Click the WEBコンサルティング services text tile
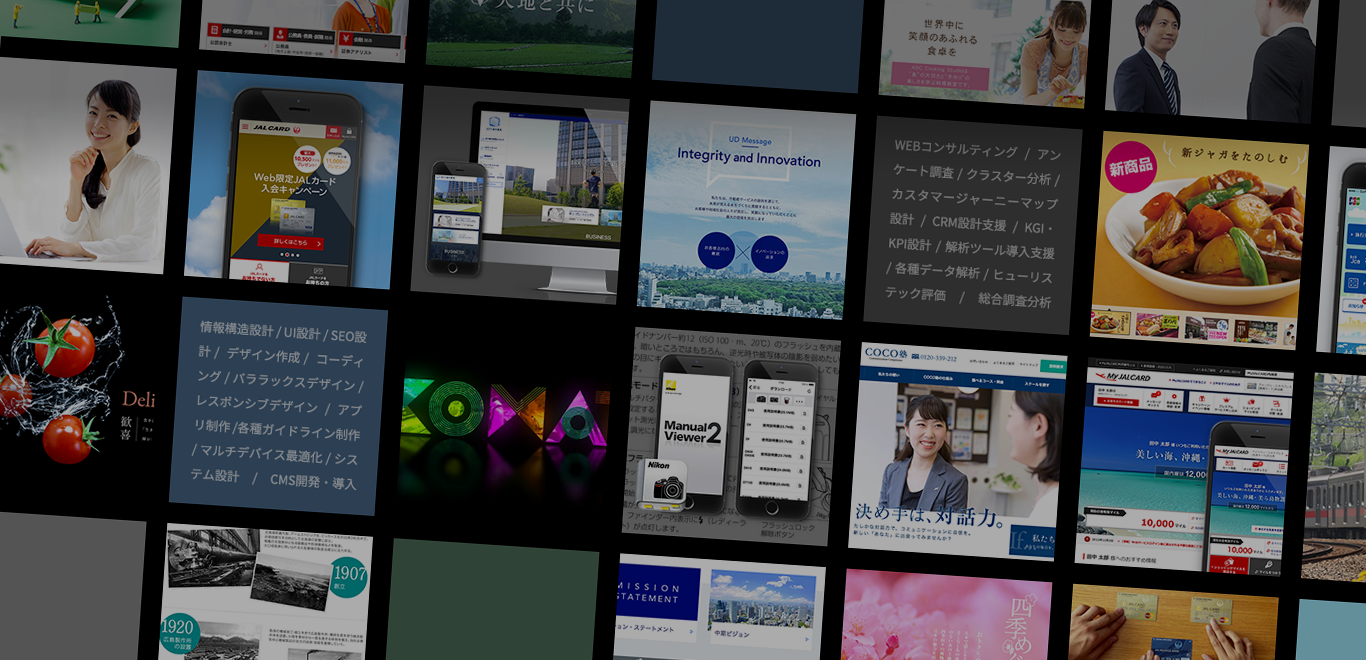1366x660 pixels. pyautogui.click(x=972, y=225)
